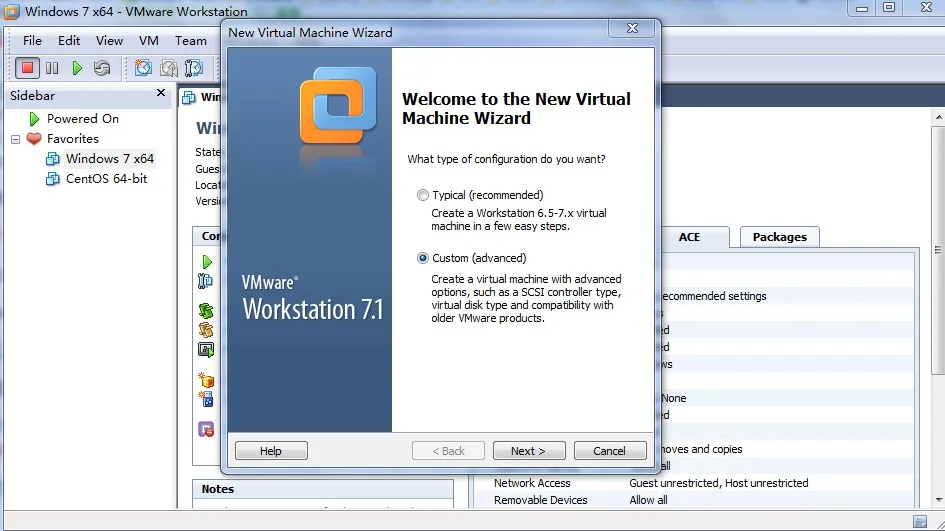Click the Take Snapshot toolbar icon
Image resolution: width=945 pixels, height=531 pixels.
[143, 68]
